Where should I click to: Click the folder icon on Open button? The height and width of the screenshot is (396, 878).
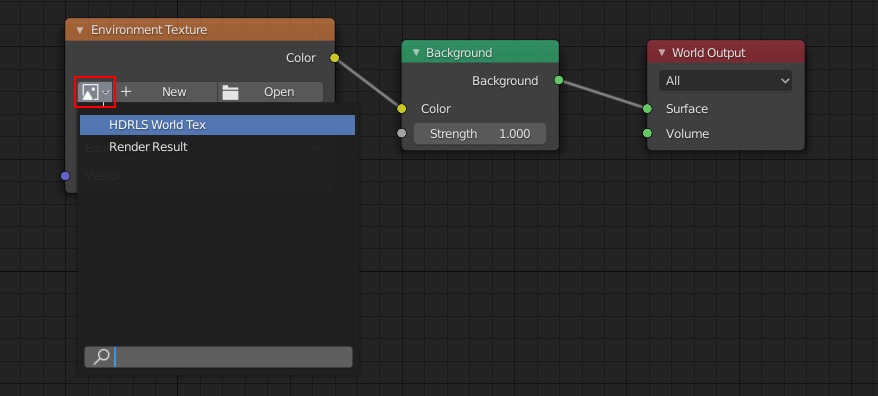230,92
